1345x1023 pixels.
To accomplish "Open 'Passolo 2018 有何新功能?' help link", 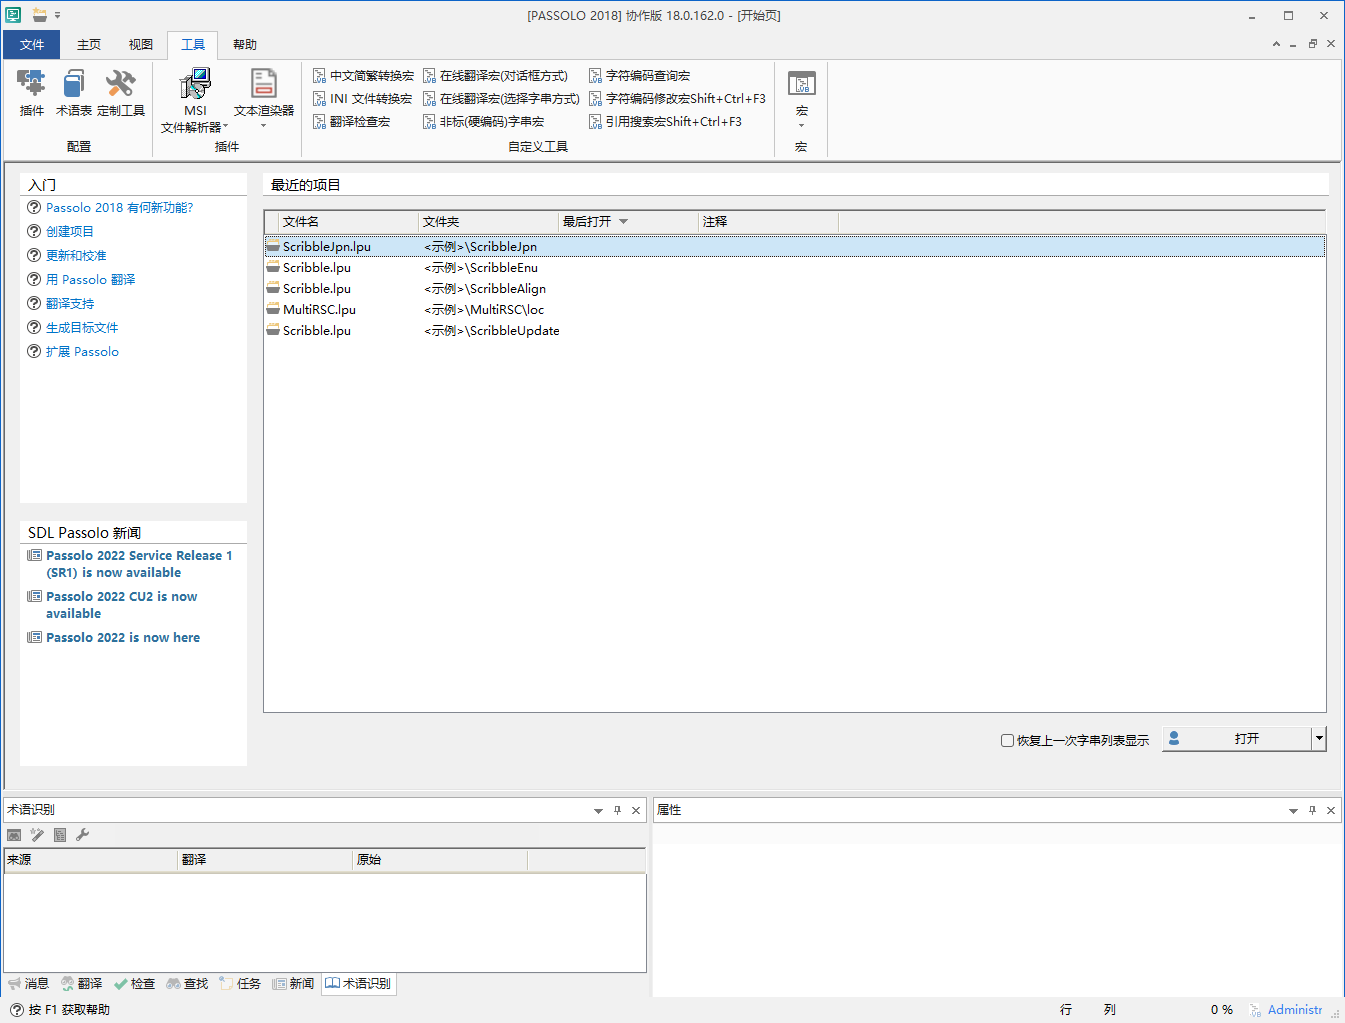I will 119,208.
